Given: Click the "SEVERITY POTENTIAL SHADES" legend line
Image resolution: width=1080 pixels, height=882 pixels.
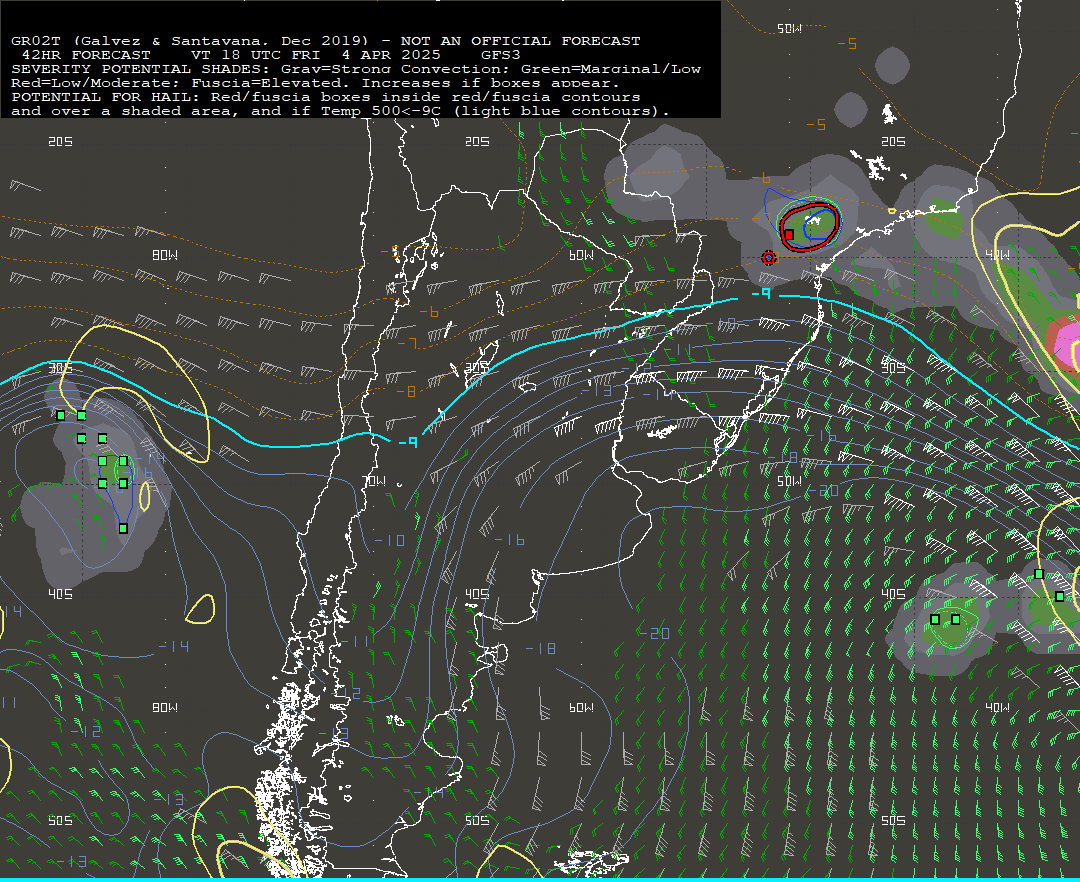Looking at the screenshot, I should pos(356,69).
